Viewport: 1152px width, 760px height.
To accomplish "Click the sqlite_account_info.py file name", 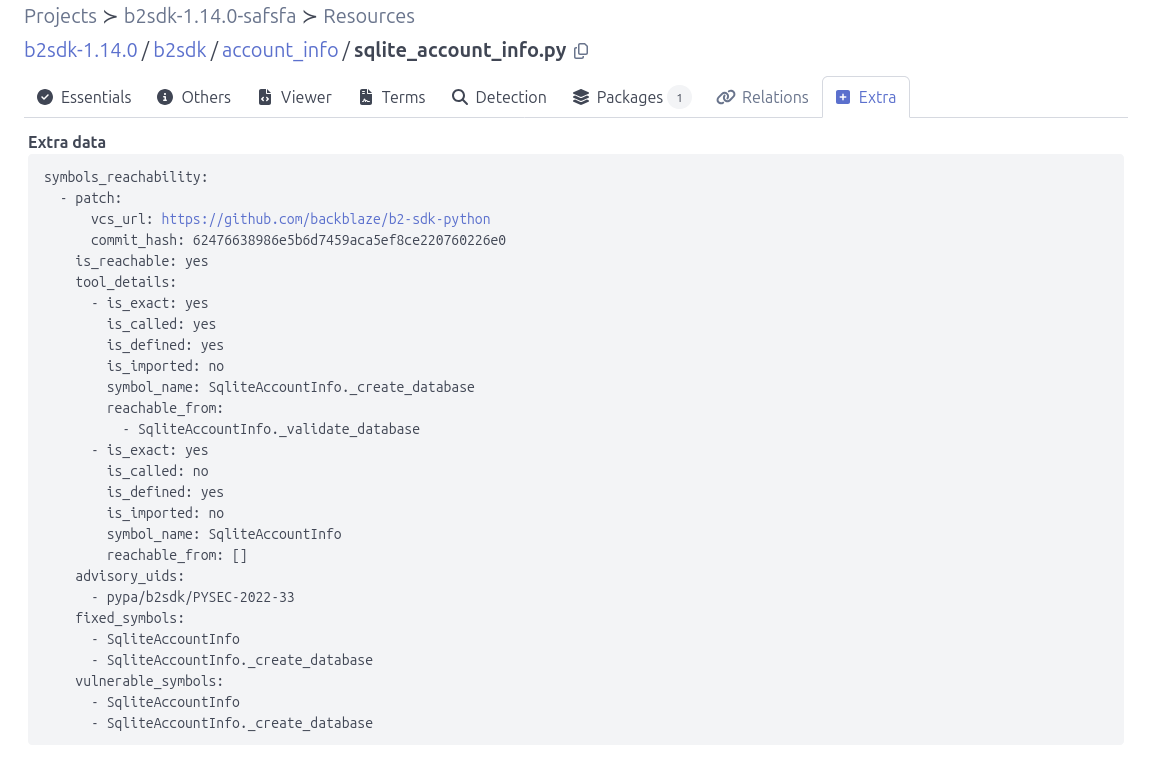I will (460, 50).
